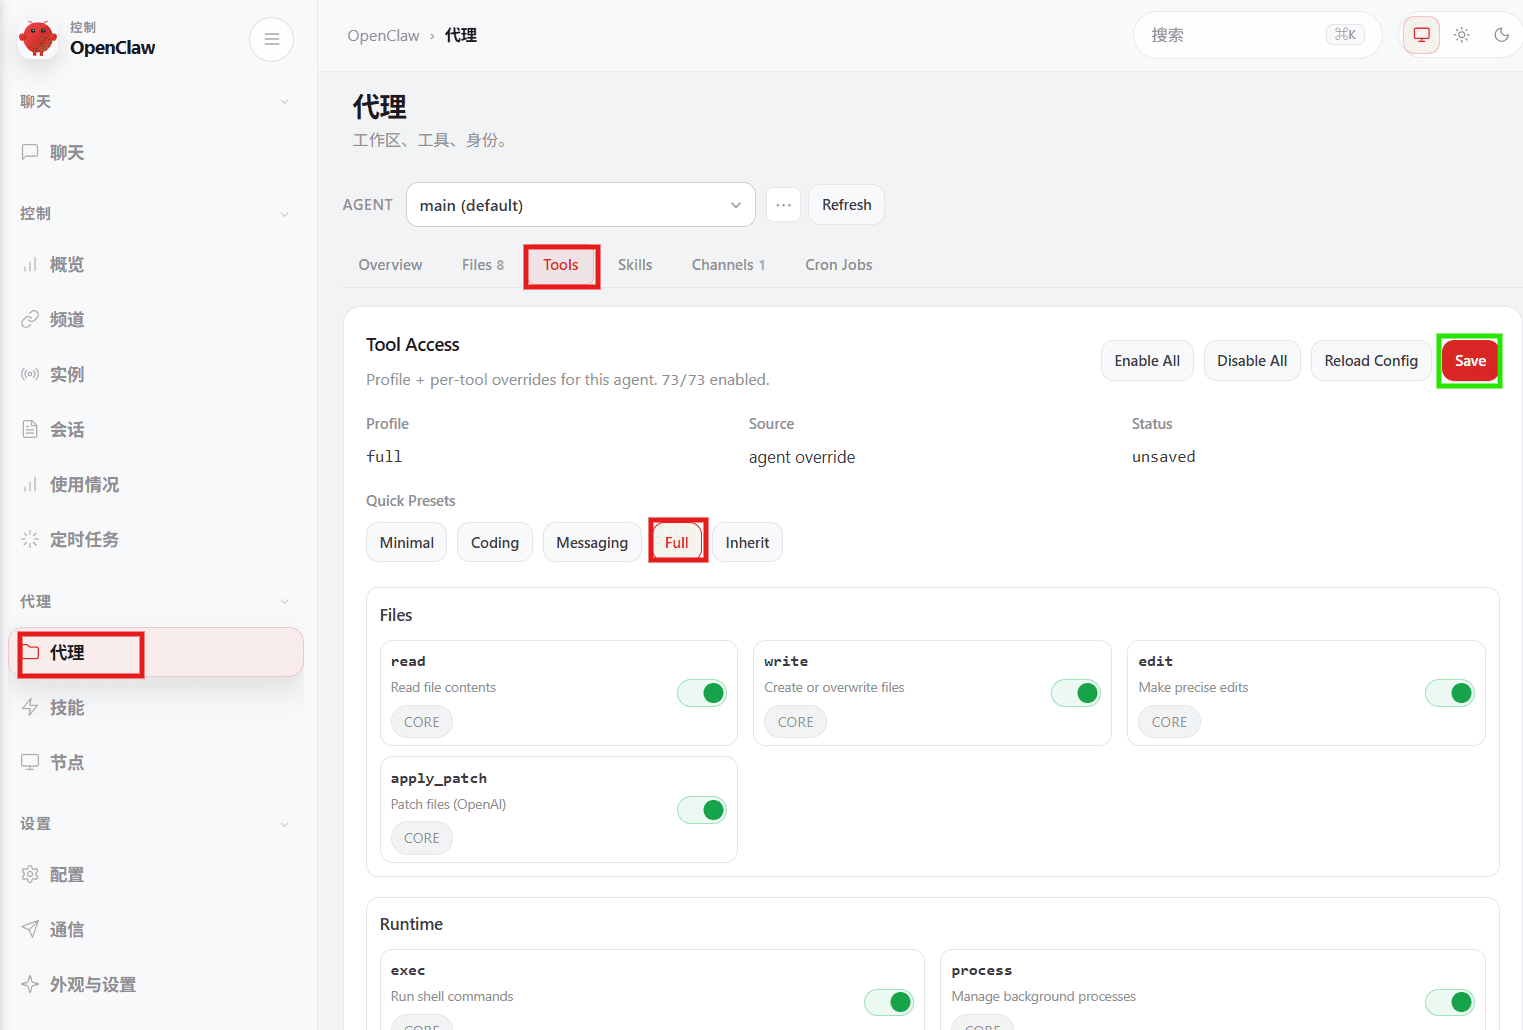Collapse the 控制 sidebar section
This screenshot has width=1523, height=1030.
[284, 214]
